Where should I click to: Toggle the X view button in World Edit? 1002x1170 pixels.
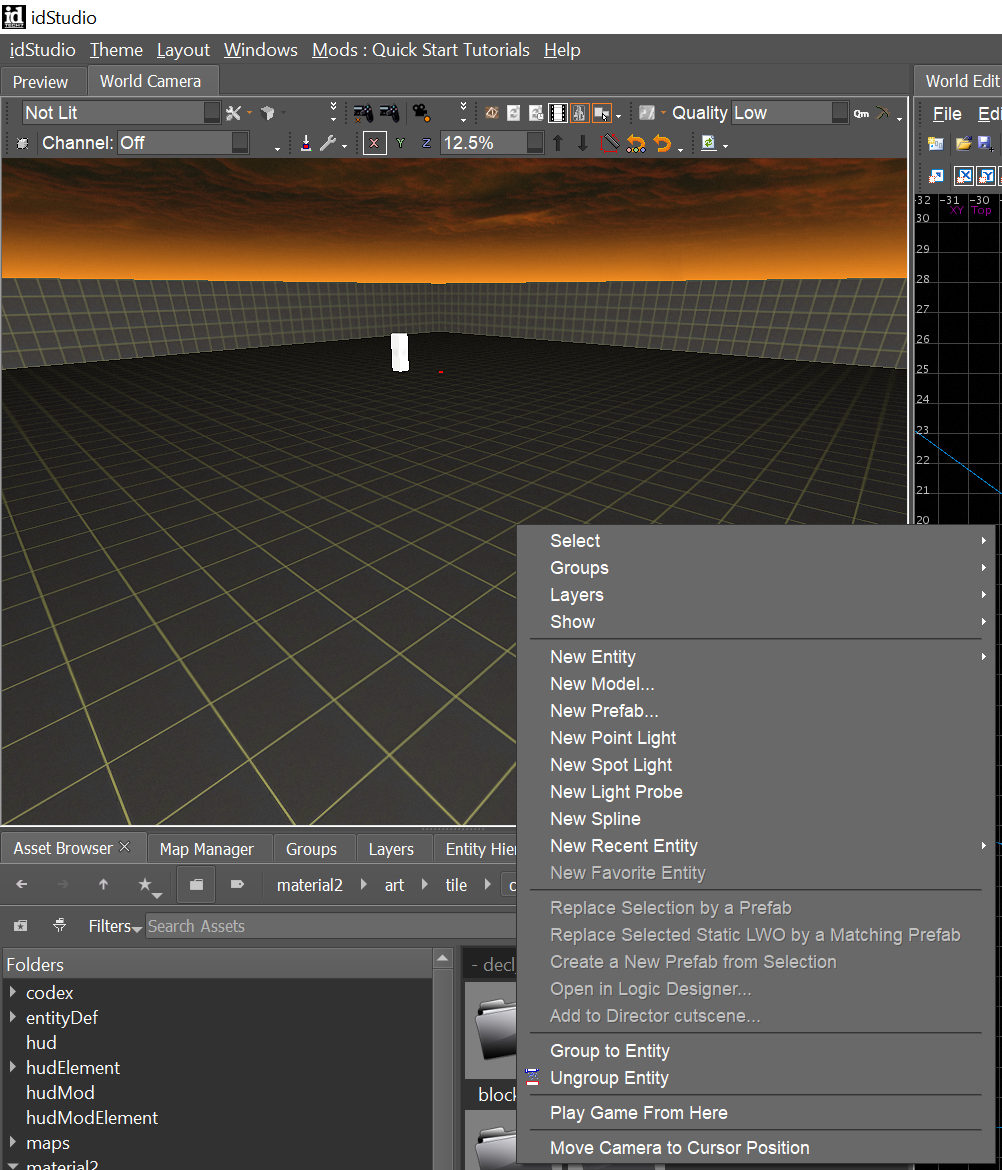click(964, 176)
